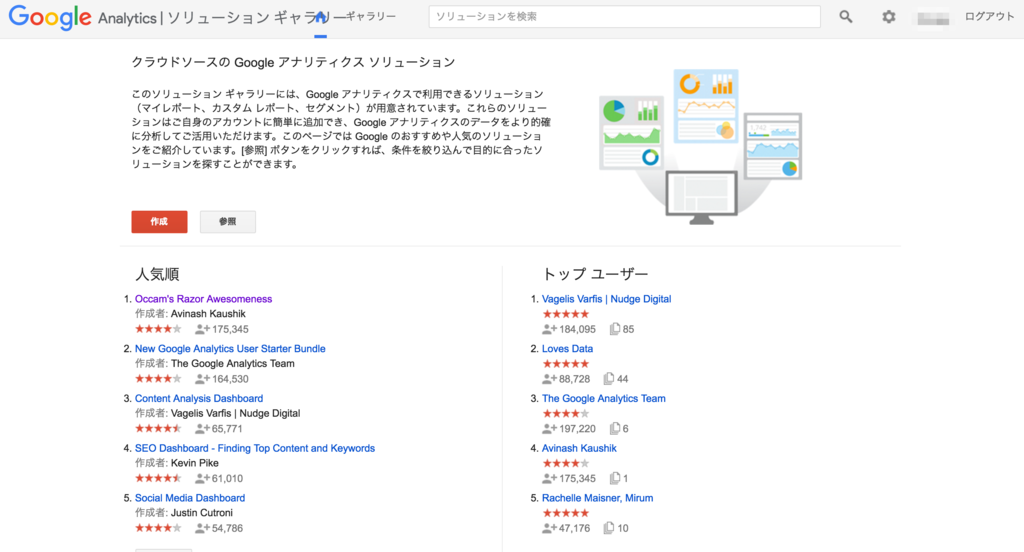Open The Google Analytics Team top user link
The height and width of the screenshot is (552, 1024).
click(603, 398)
